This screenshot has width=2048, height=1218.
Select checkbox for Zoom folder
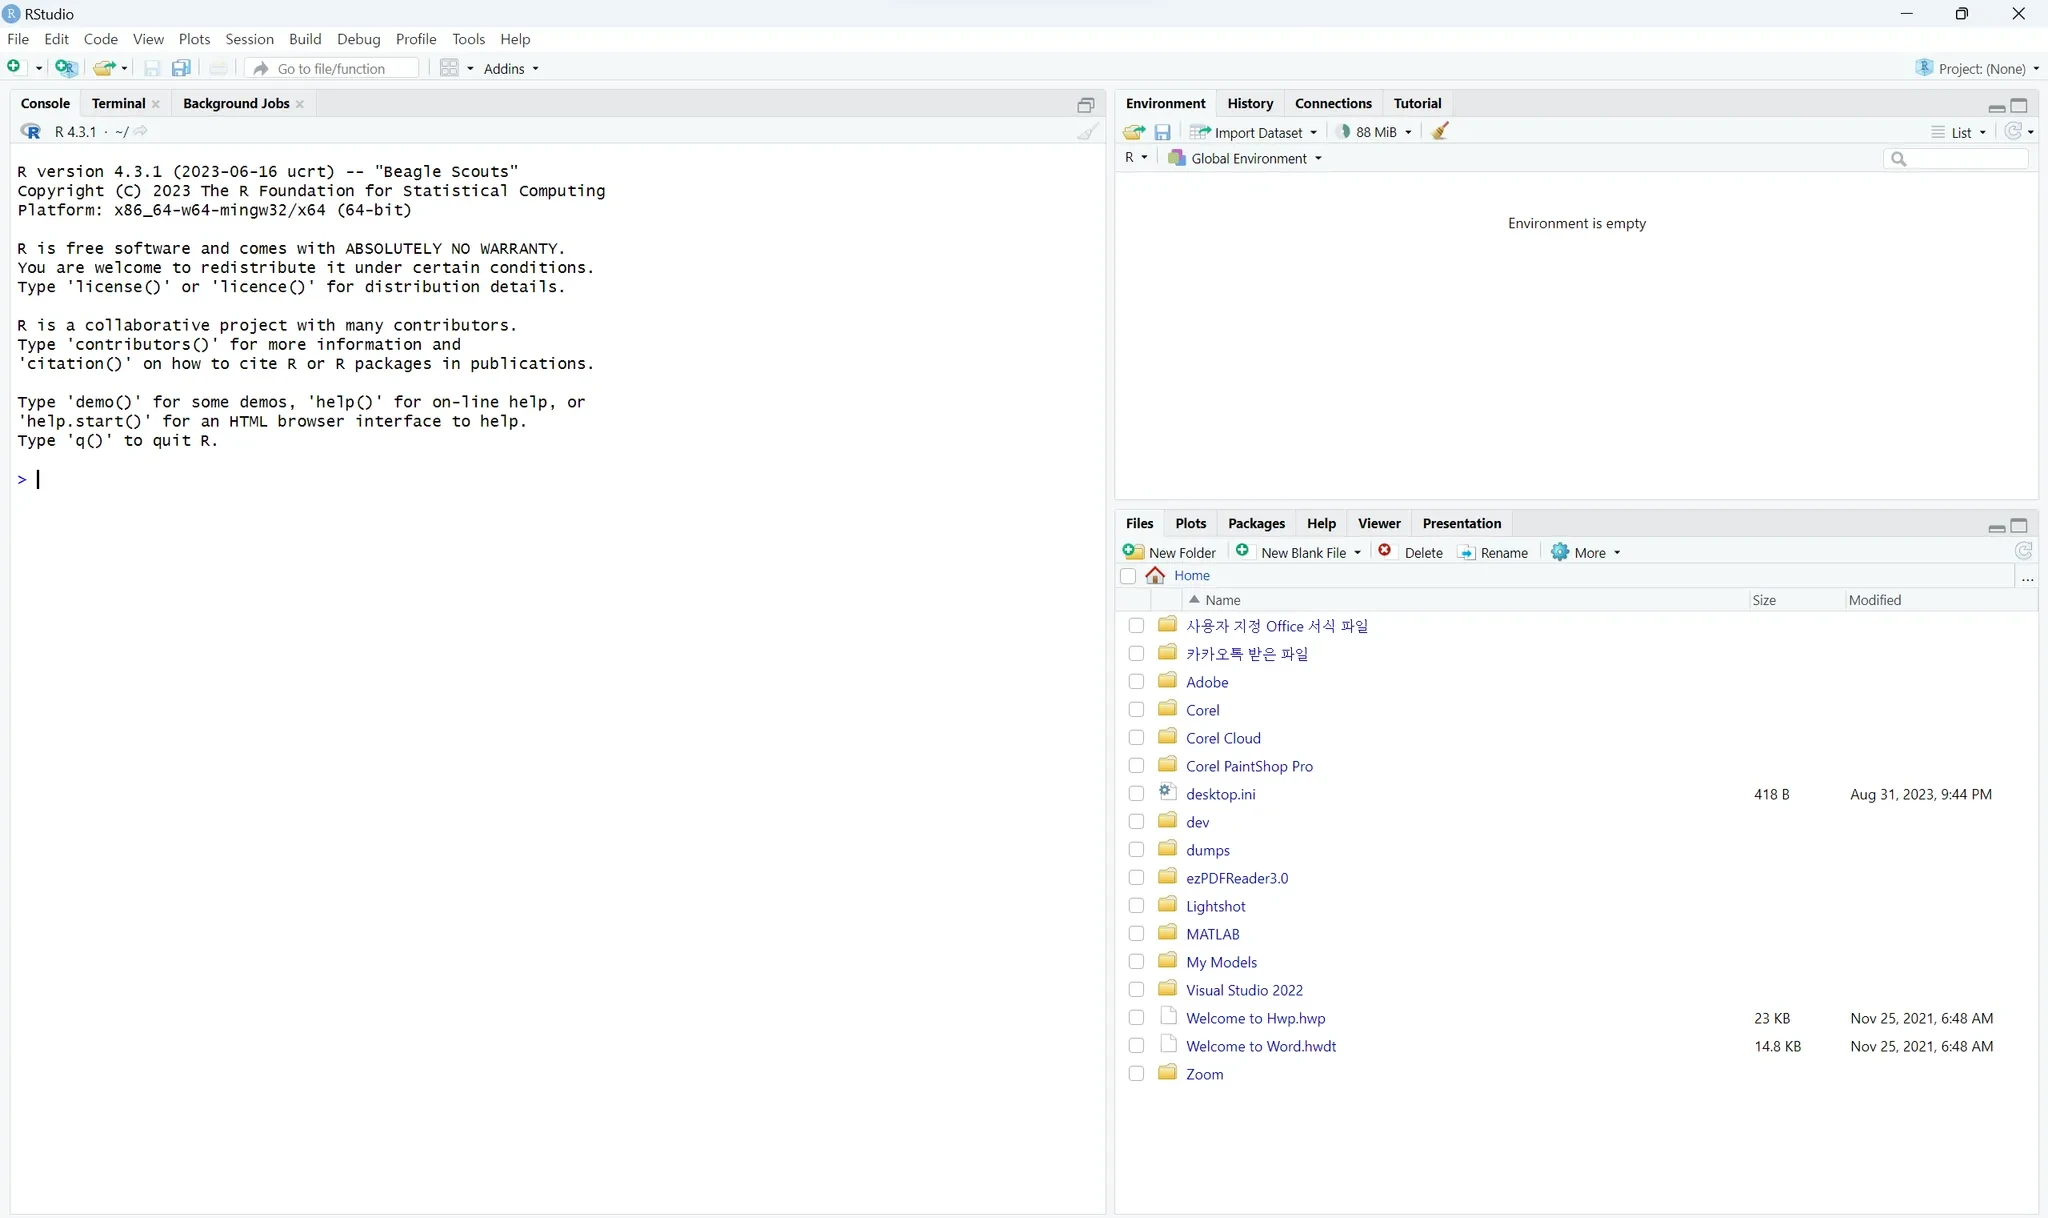1136,1073
